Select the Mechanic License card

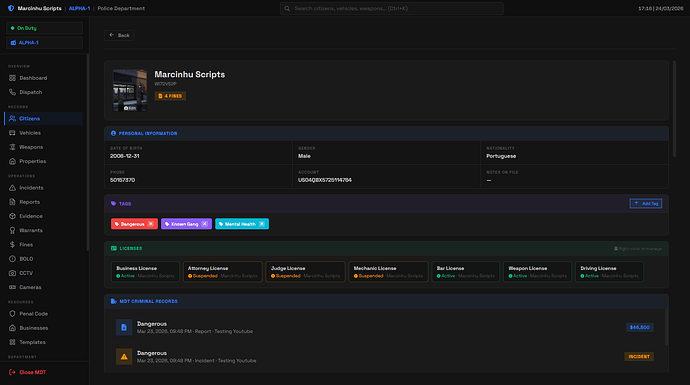(x=388, y=271)
